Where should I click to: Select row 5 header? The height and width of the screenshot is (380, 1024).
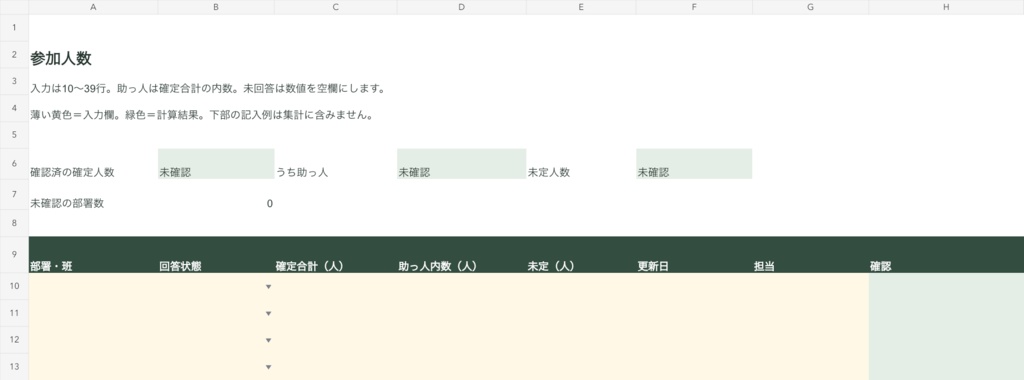(x=14, y=135)
